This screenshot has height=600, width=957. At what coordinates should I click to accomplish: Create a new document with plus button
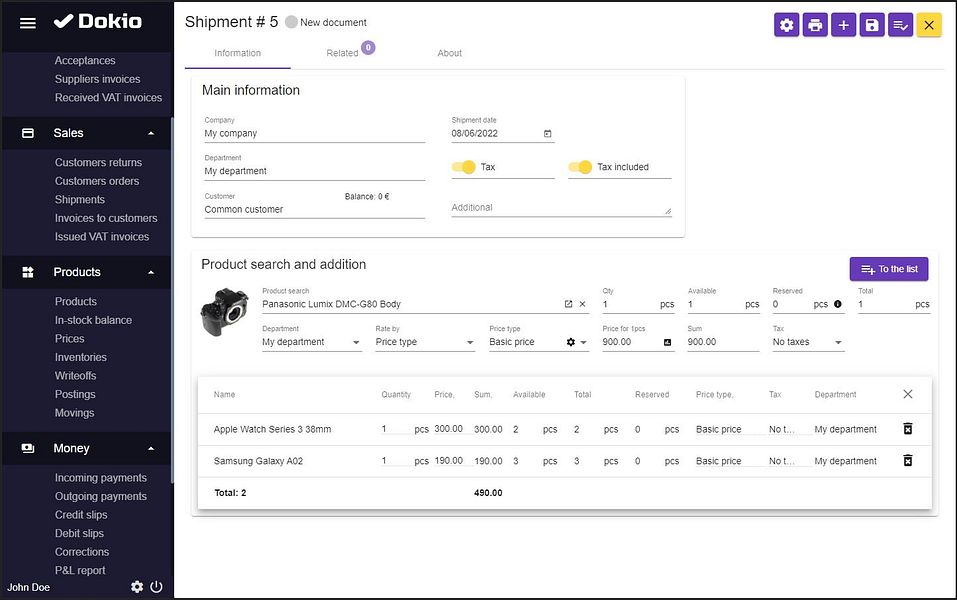click(x=843, y=25)
